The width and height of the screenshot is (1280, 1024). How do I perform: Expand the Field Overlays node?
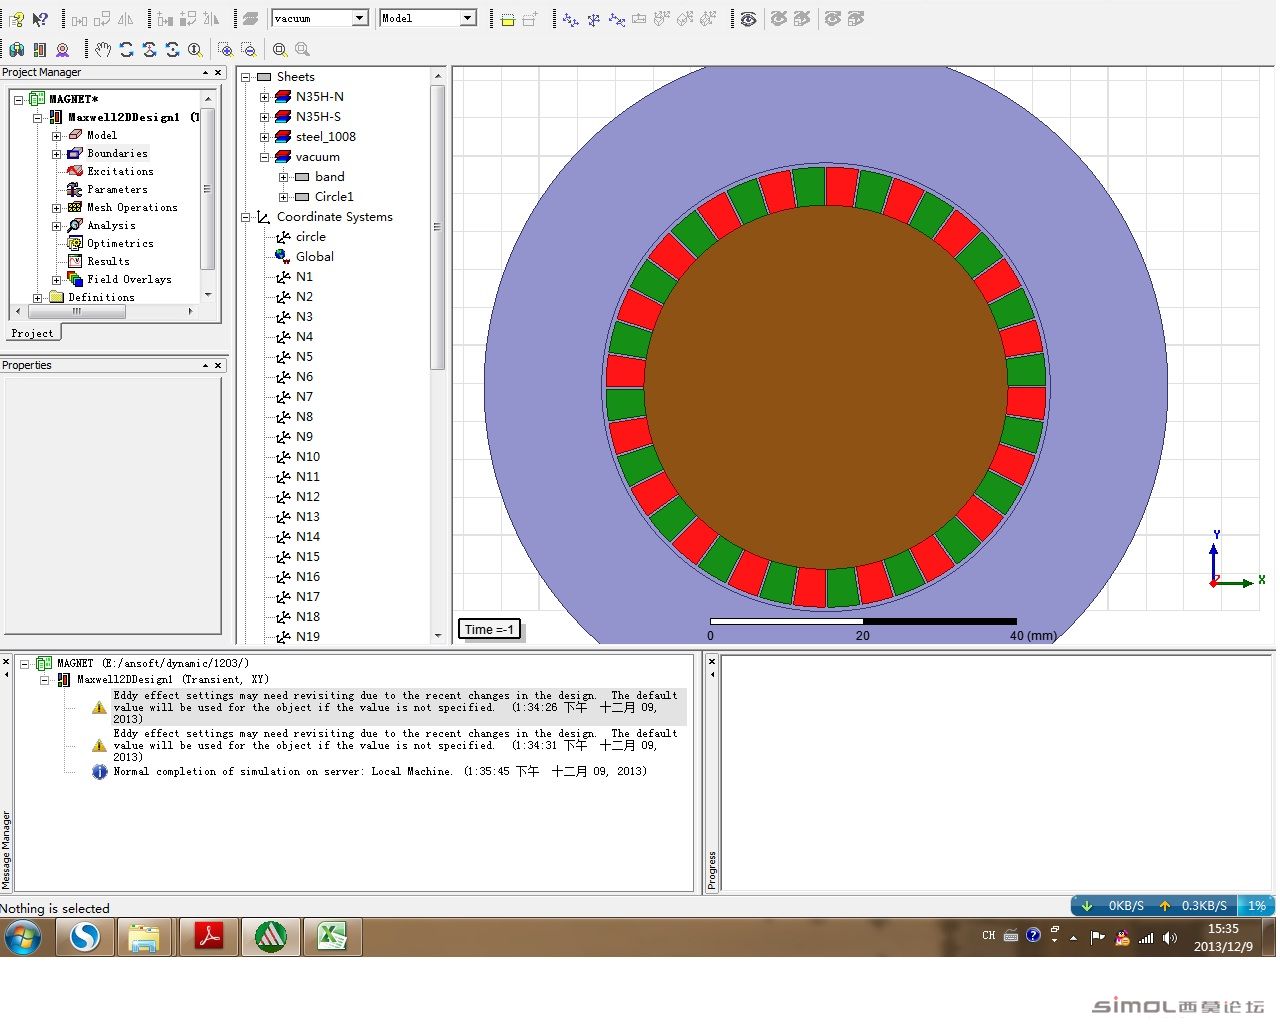[x=56, y=280]
